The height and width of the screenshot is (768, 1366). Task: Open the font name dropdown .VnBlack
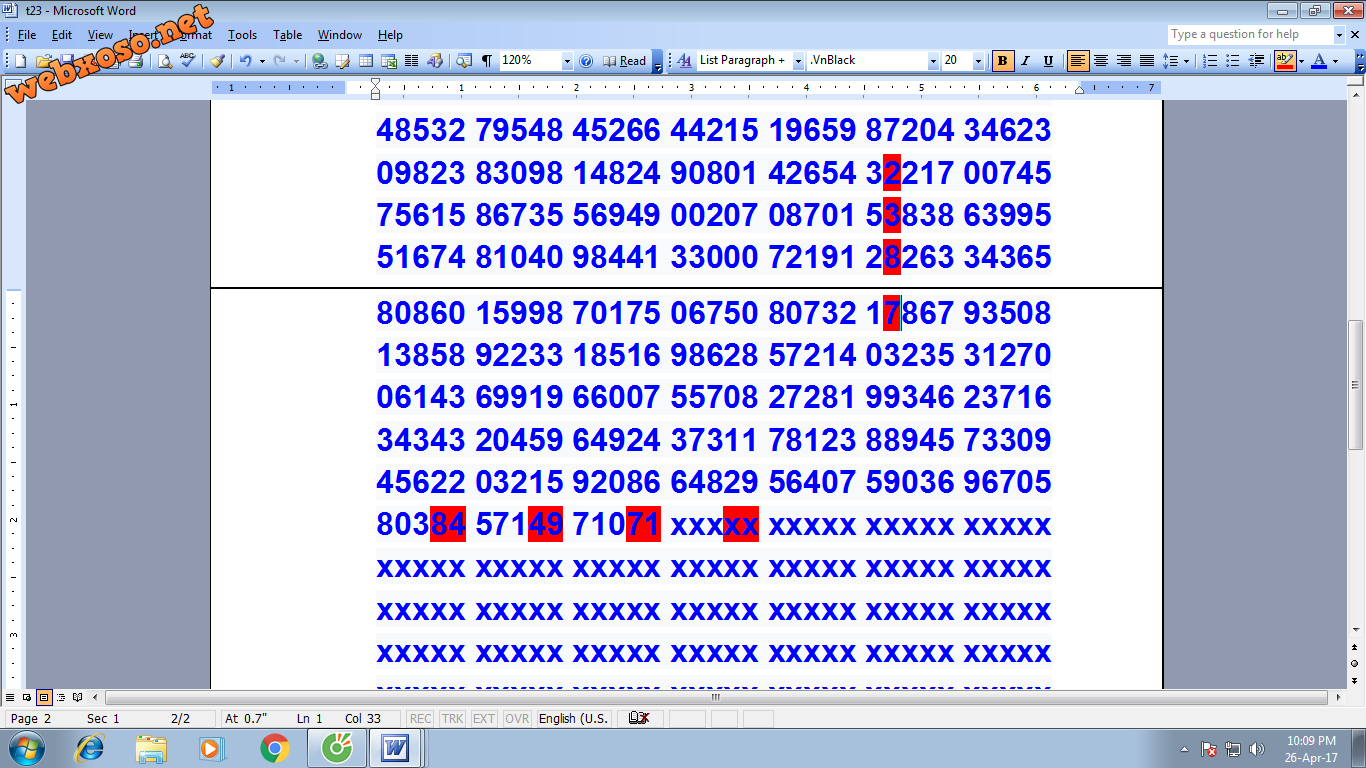click(x=933, y=61)
